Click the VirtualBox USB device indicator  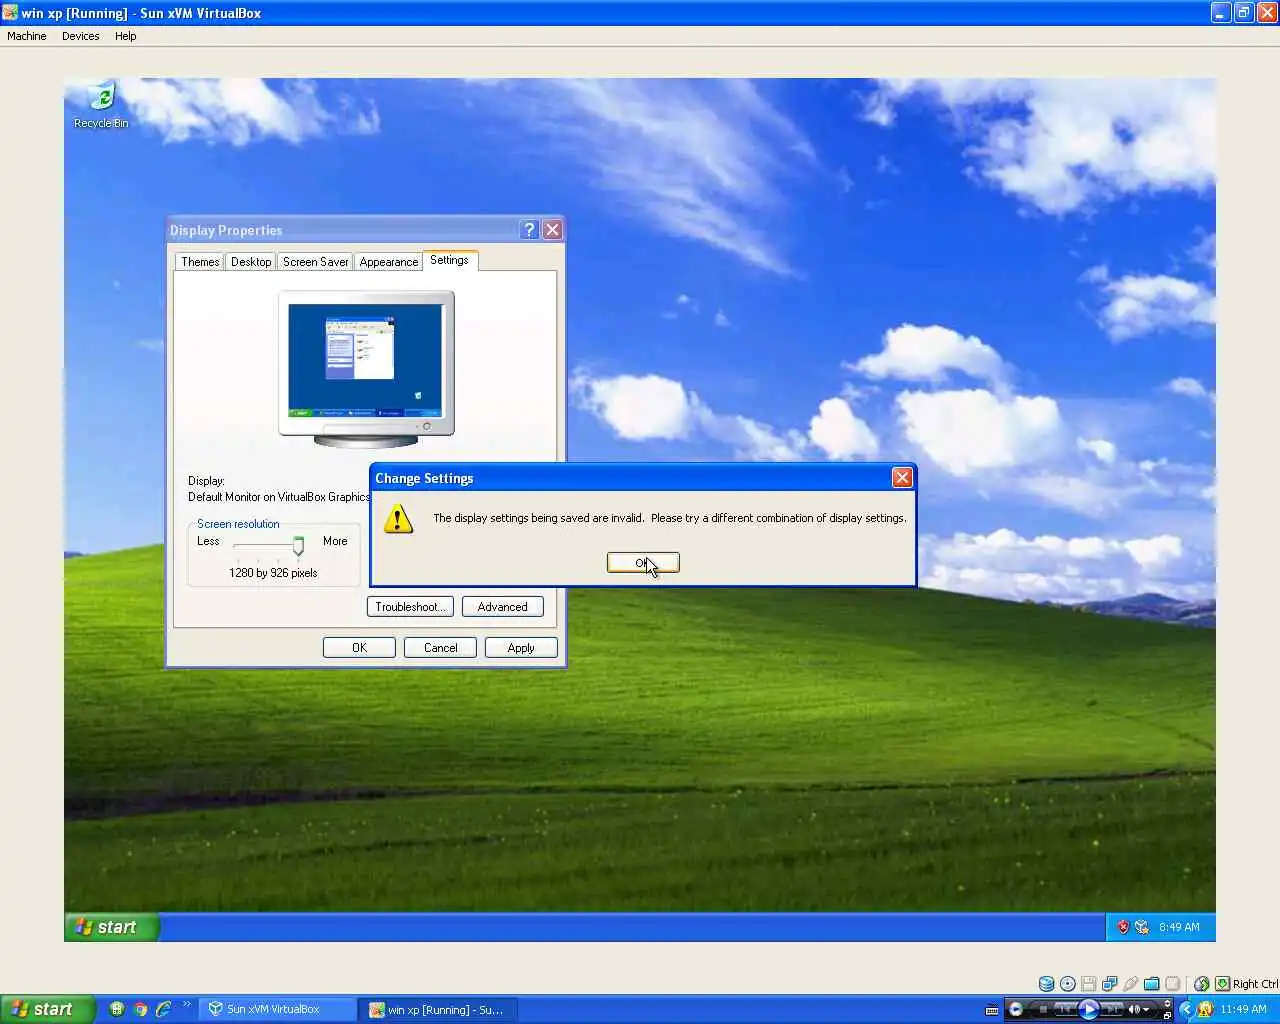point(1131,984)
